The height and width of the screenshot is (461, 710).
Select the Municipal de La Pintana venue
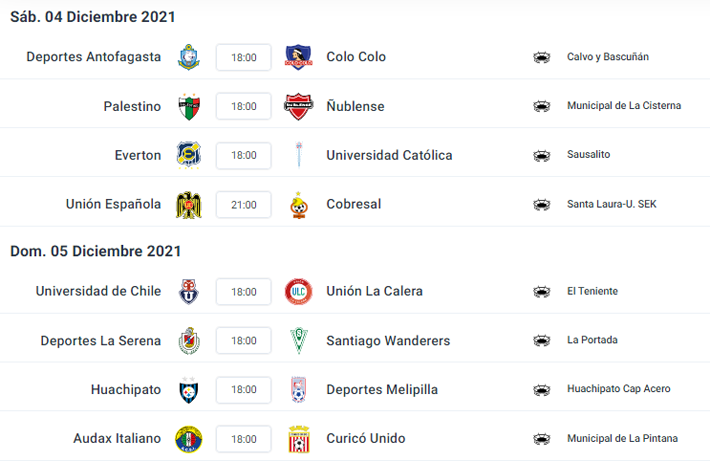pyautogui.click(x=621, y=438)
